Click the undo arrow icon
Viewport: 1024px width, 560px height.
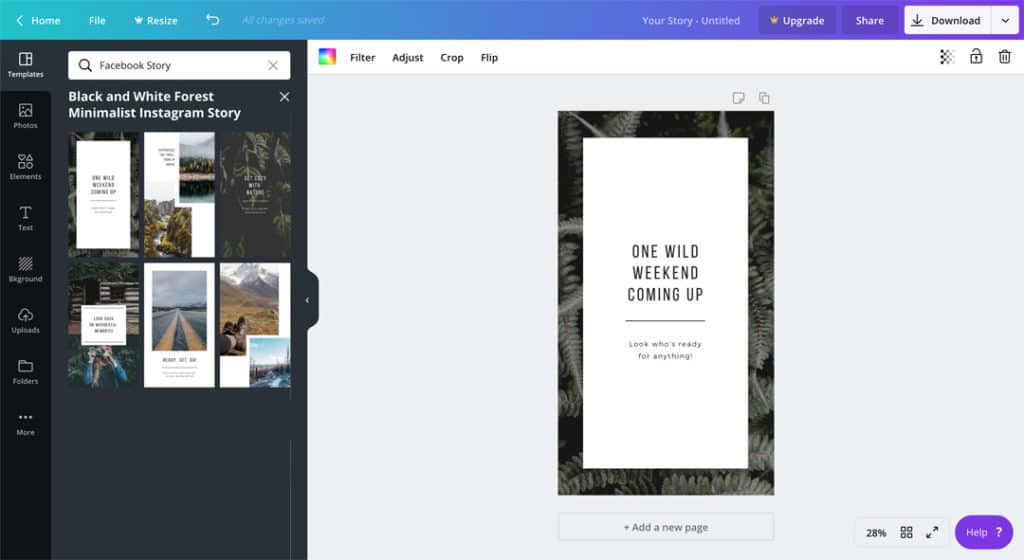click(212, 20)
